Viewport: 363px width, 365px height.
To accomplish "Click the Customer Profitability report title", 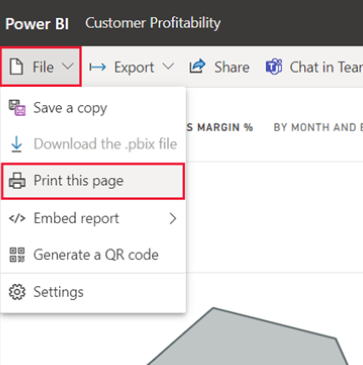I will (153, 23).
